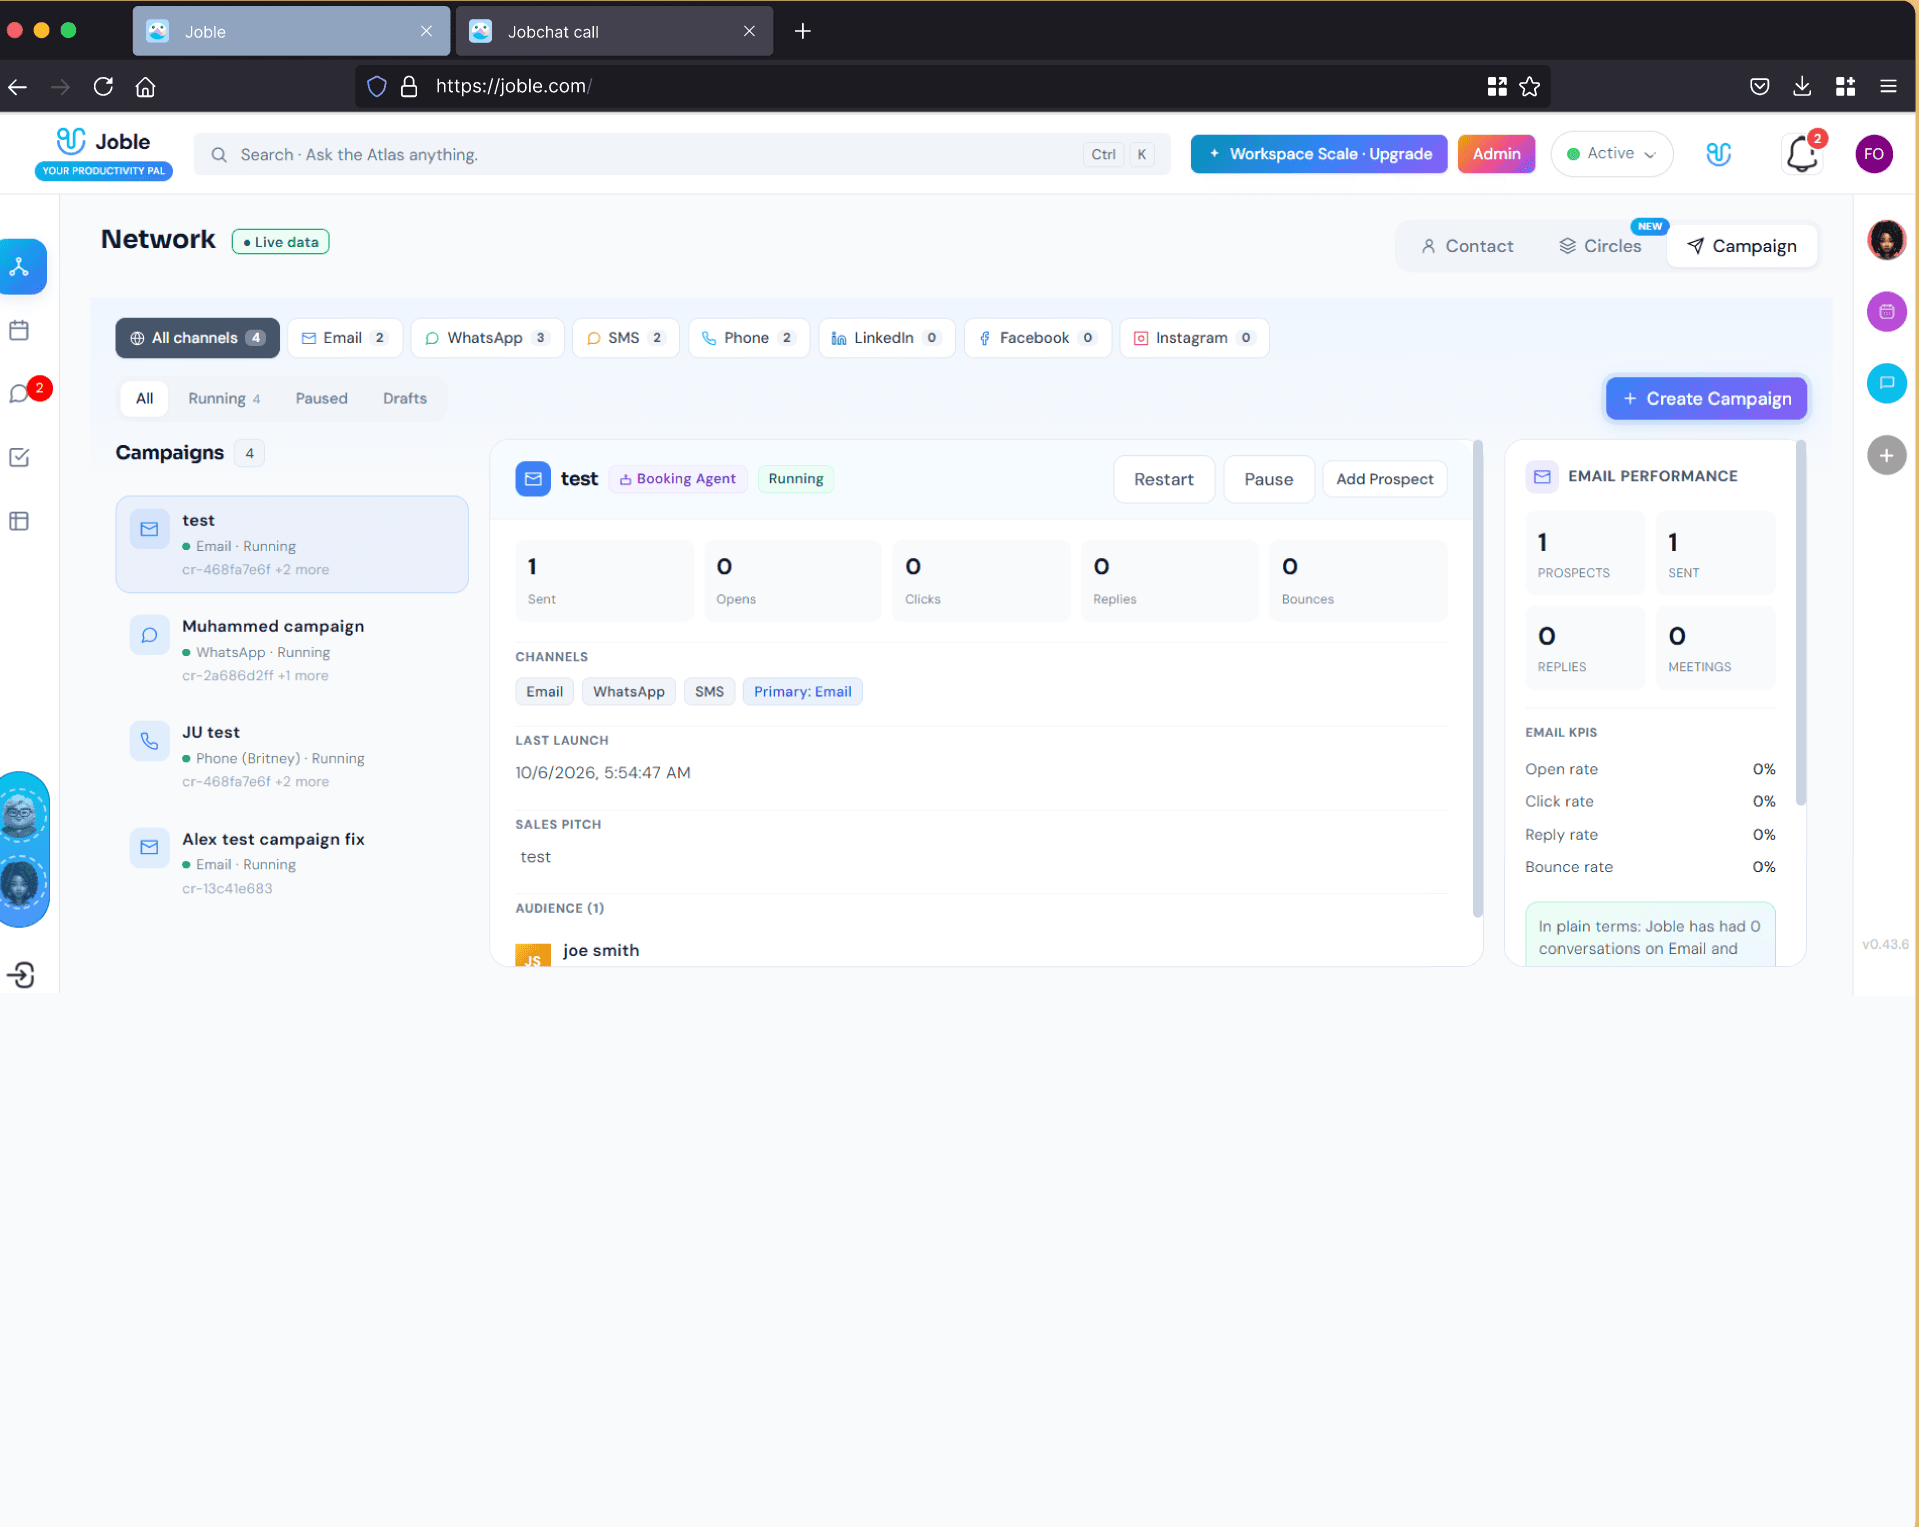
Task: Open the browser downloads icon
Action: tap(1802, 87)
